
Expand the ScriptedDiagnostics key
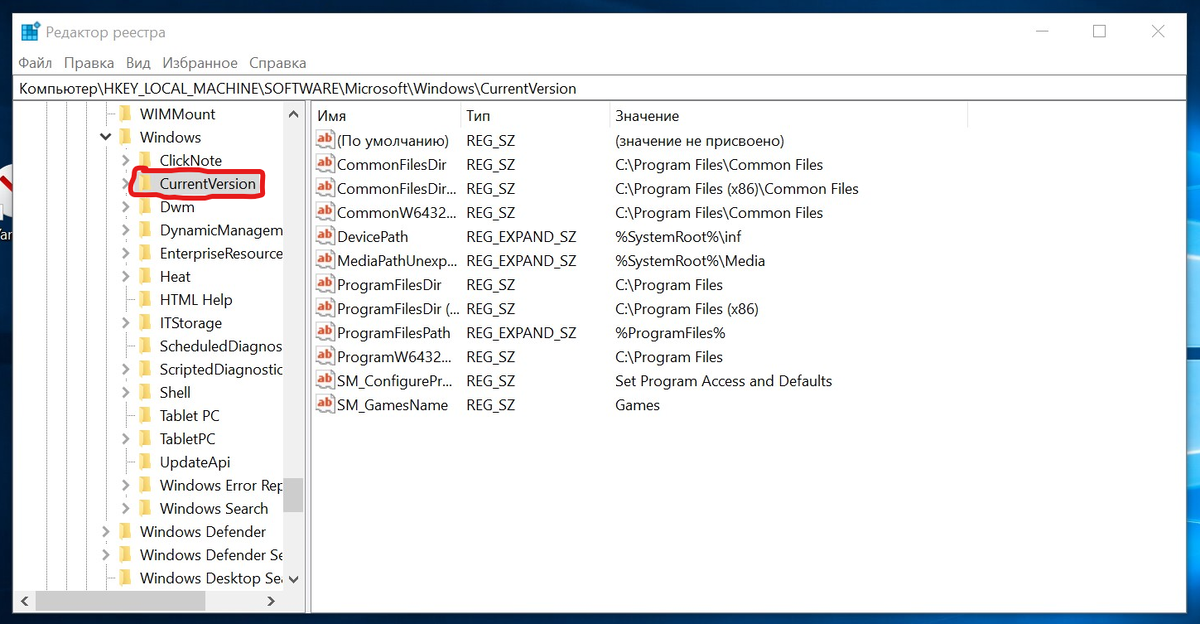pos(125,369)
